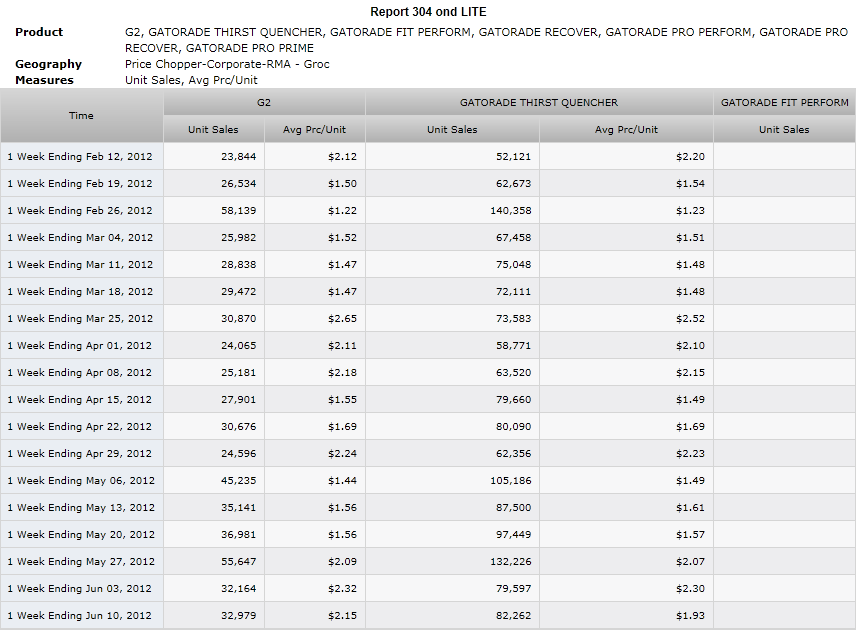Click the "GATORADE FIT PERFORM" column header

point(784,103)
